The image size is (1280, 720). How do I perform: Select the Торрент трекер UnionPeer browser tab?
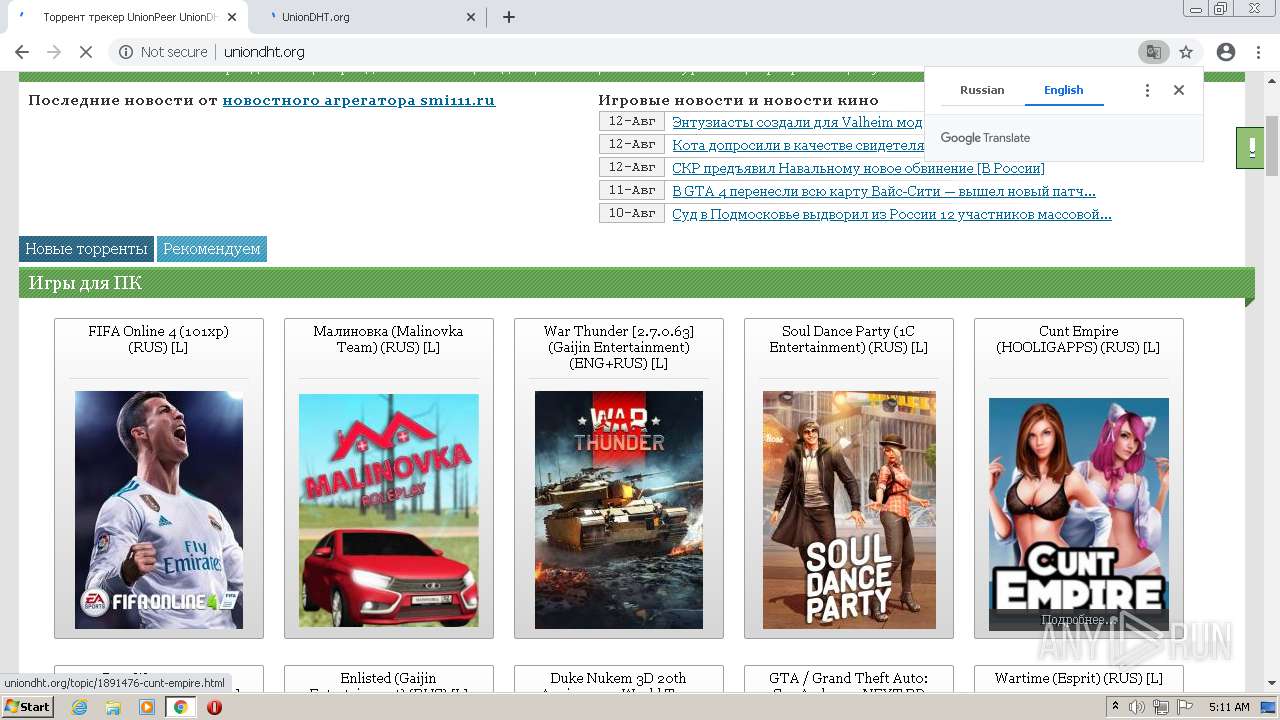[x=130, y=17]
